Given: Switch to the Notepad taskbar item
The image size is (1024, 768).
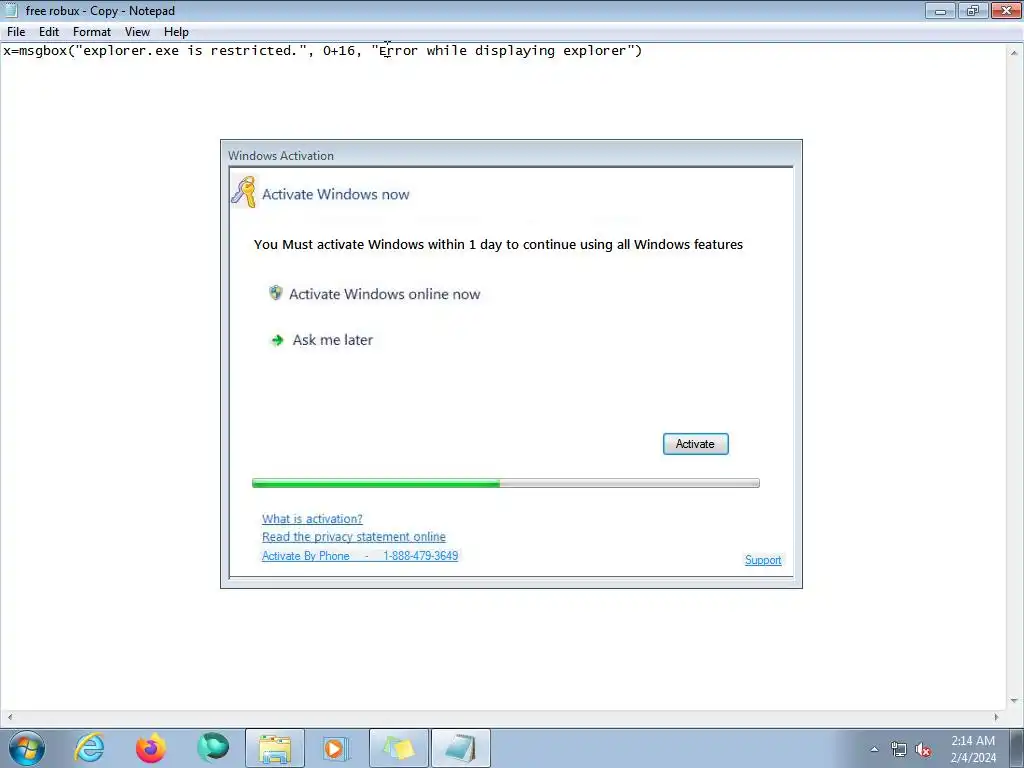Looking at the screenshot, I should click(x=461, y=748).
